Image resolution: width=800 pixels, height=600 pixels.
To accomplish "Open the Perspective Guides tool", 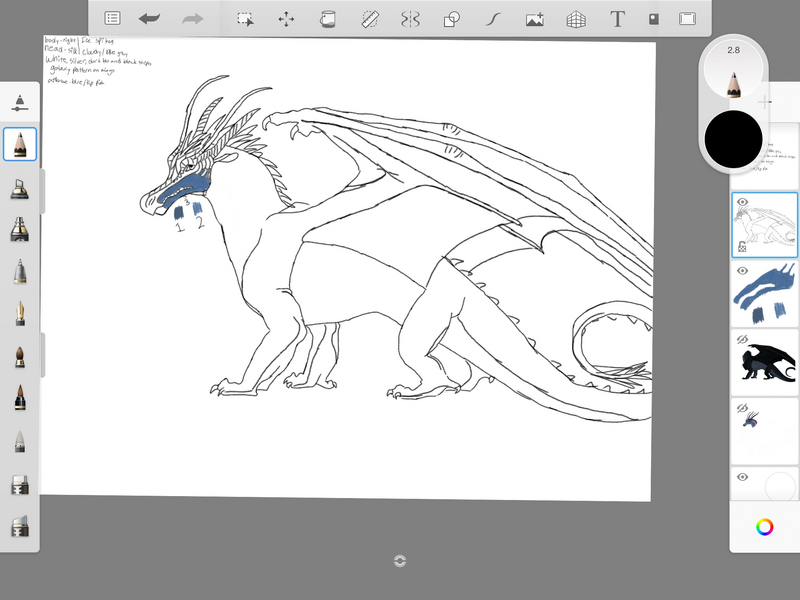I will (x=576, y=18).
